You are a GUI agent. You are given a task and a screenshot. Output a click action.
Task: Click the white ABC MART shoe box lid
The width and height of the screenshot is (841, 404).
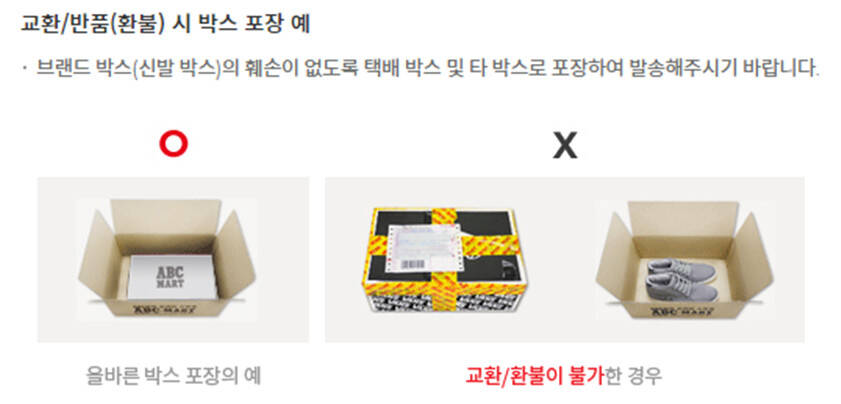[173, 277]
